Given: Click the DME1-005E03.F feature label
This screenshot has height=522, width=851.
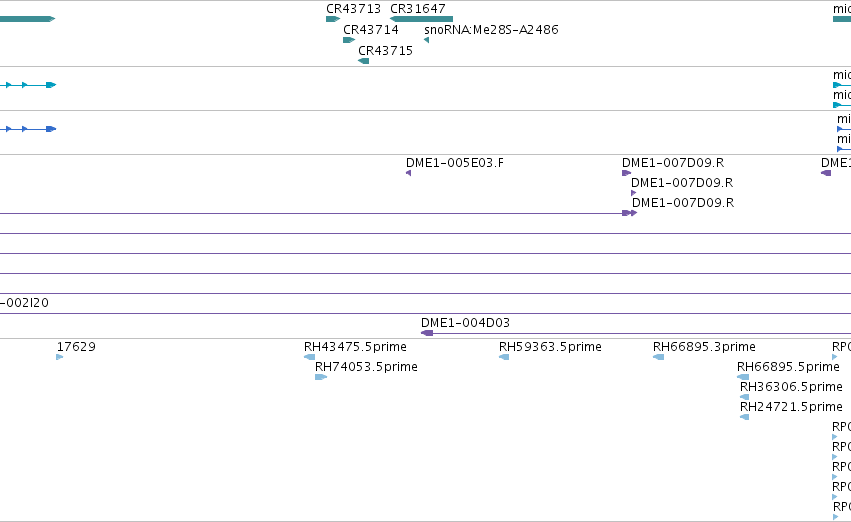Looking at the screenshot, I should (x=455, y=163).
